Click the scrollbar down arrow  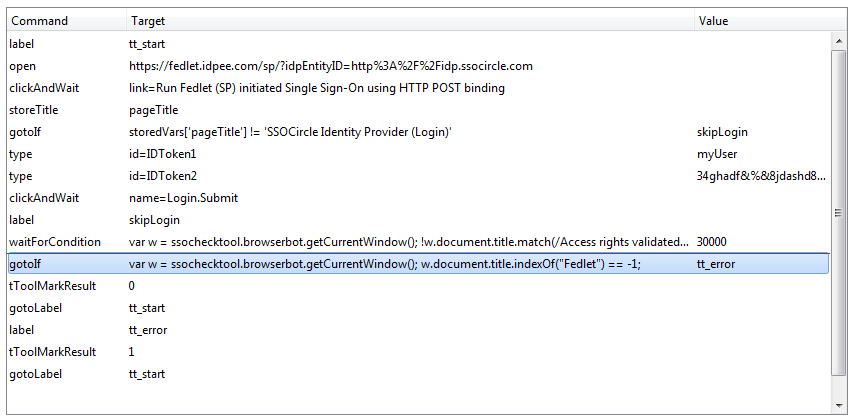838,405
